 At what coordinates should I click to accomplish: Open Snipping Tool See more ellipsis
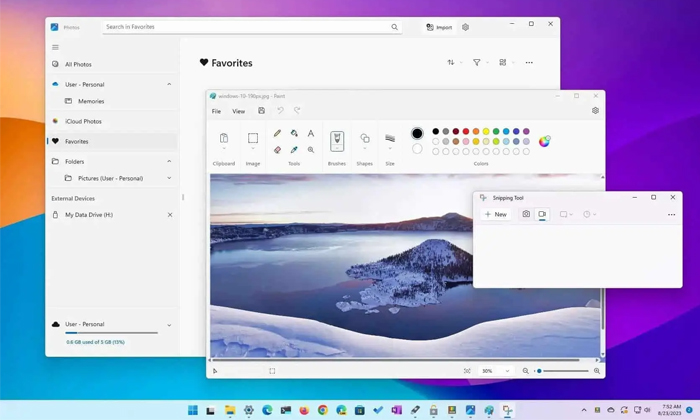click(671, 215)
